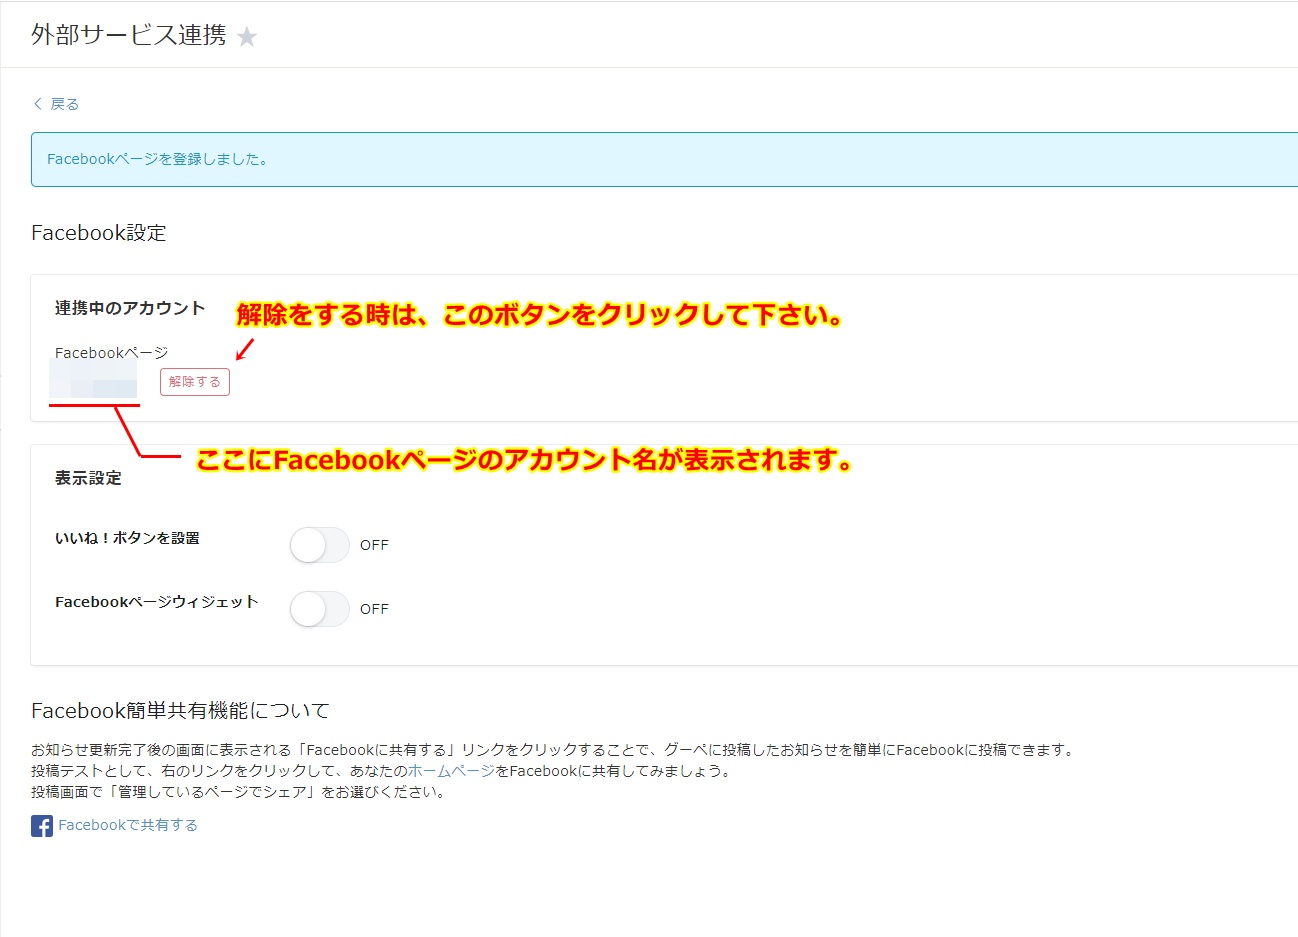Click the OFF label beside いいね！ボタンを設置
The image size is (1298, 937).
[x=374, y=545]
